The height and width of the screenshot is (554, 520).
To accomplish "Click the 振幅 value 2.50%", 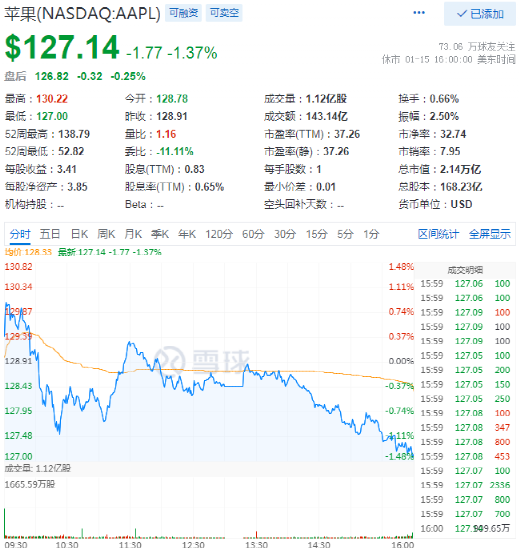I will click(444, 116).
